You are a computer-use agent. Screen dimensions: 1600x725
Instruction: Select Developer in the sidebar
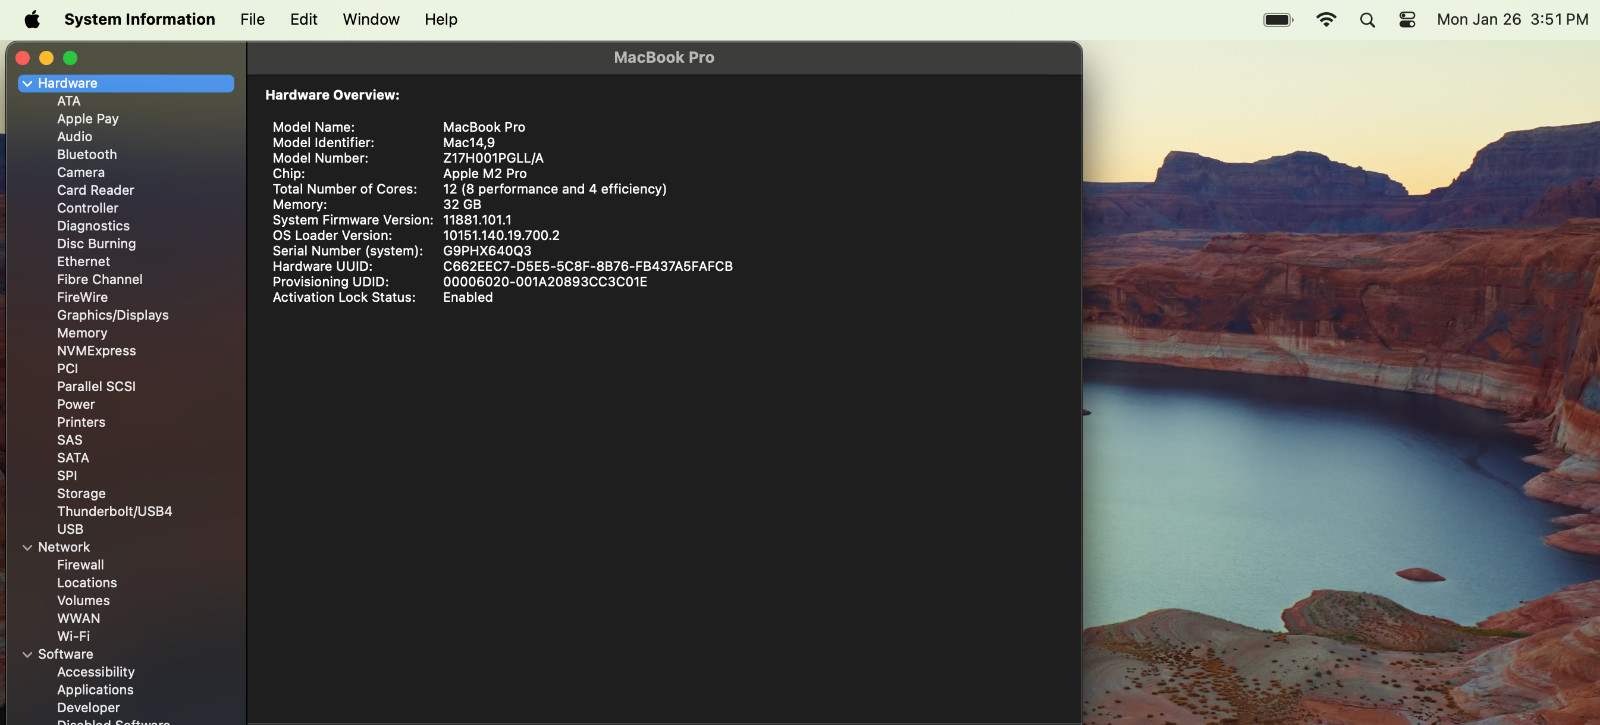[89, 708]
